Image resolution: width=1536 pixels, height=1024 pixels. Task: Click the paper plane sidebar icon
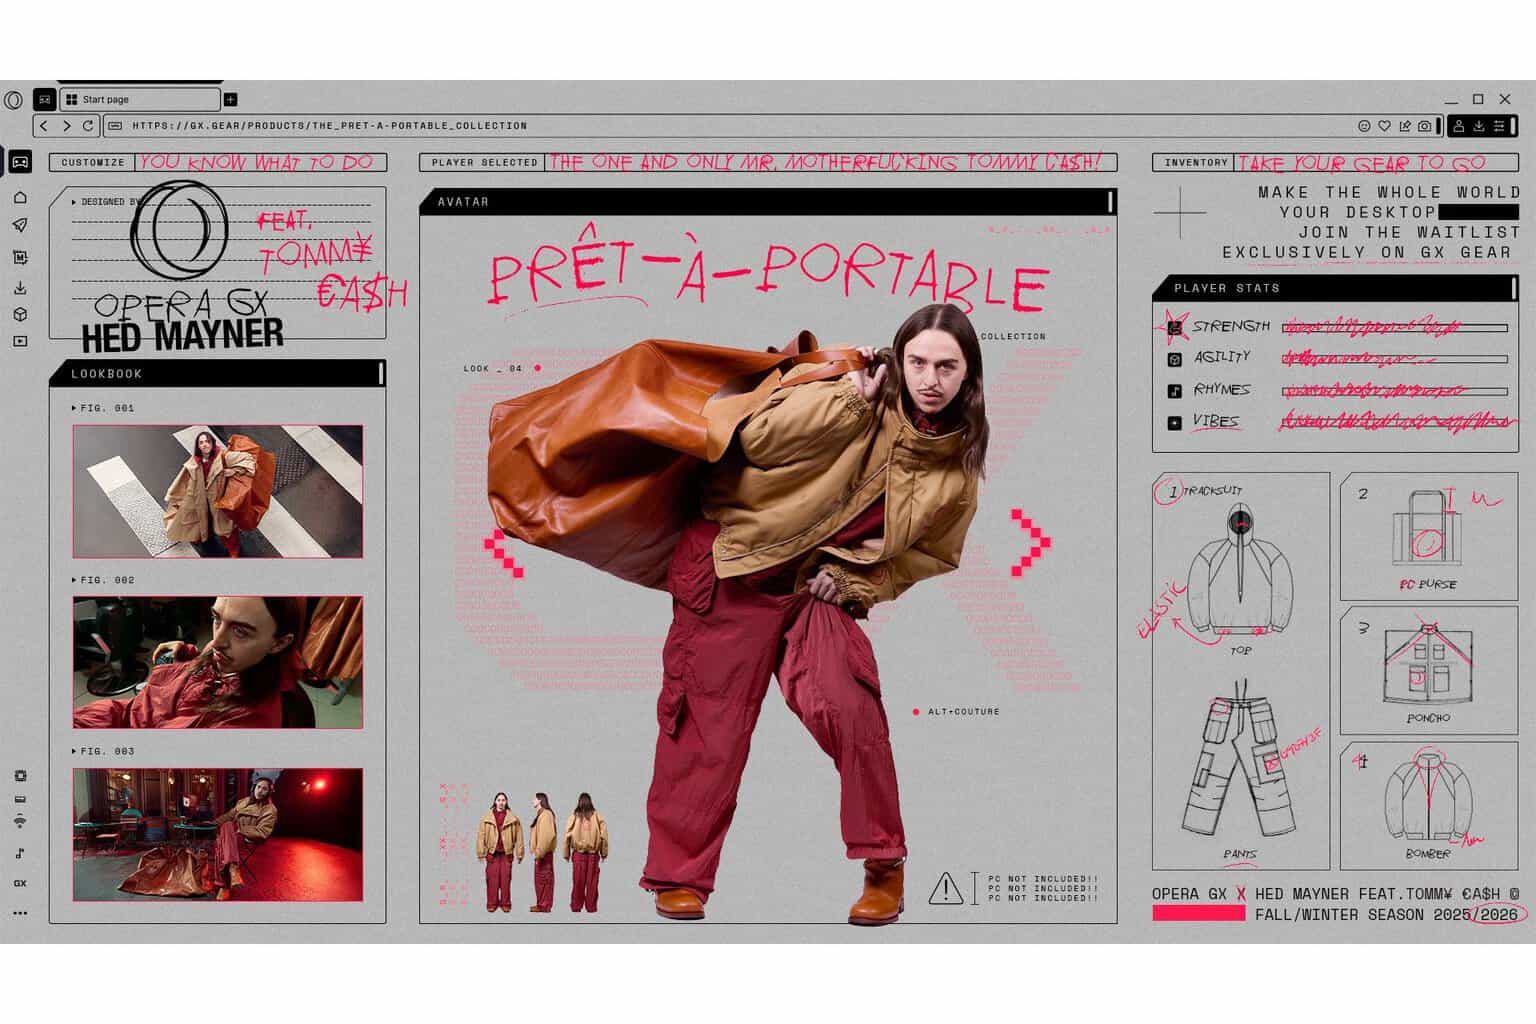20,226
